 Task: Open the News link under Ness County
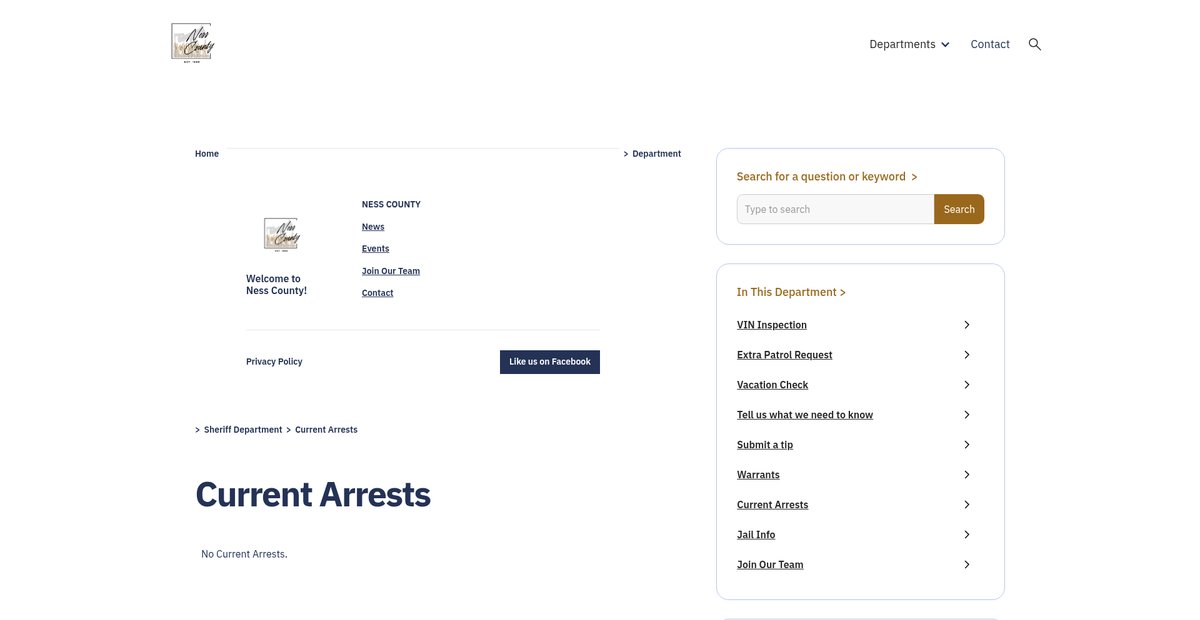(373, 227)
